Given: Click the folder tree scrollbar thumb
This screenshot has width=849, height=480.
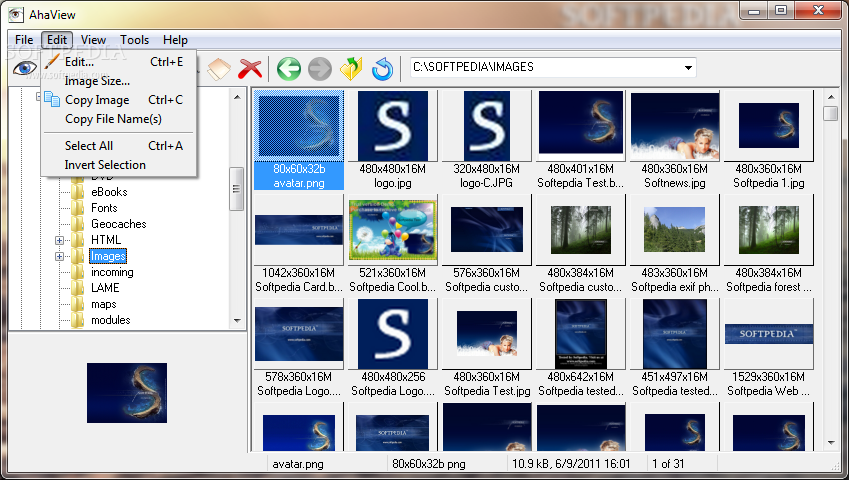Looking at the screenshot, I should pos(237,189).
